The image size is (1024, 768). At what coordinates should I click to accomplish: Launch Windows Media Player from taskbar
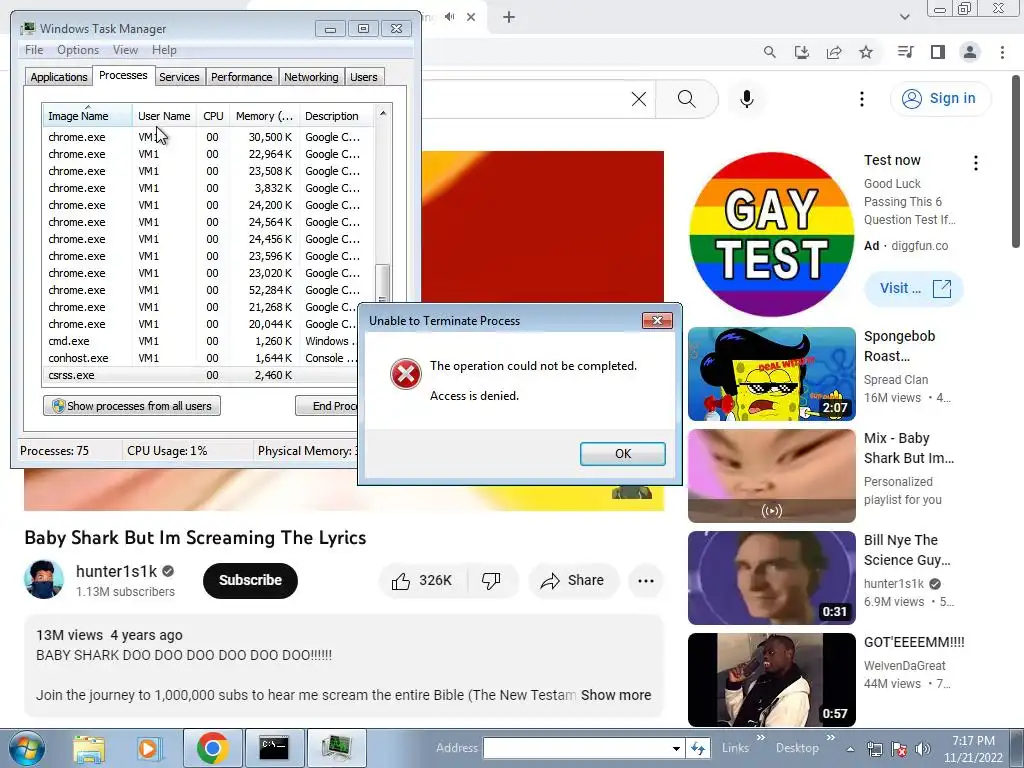[149, 748]
